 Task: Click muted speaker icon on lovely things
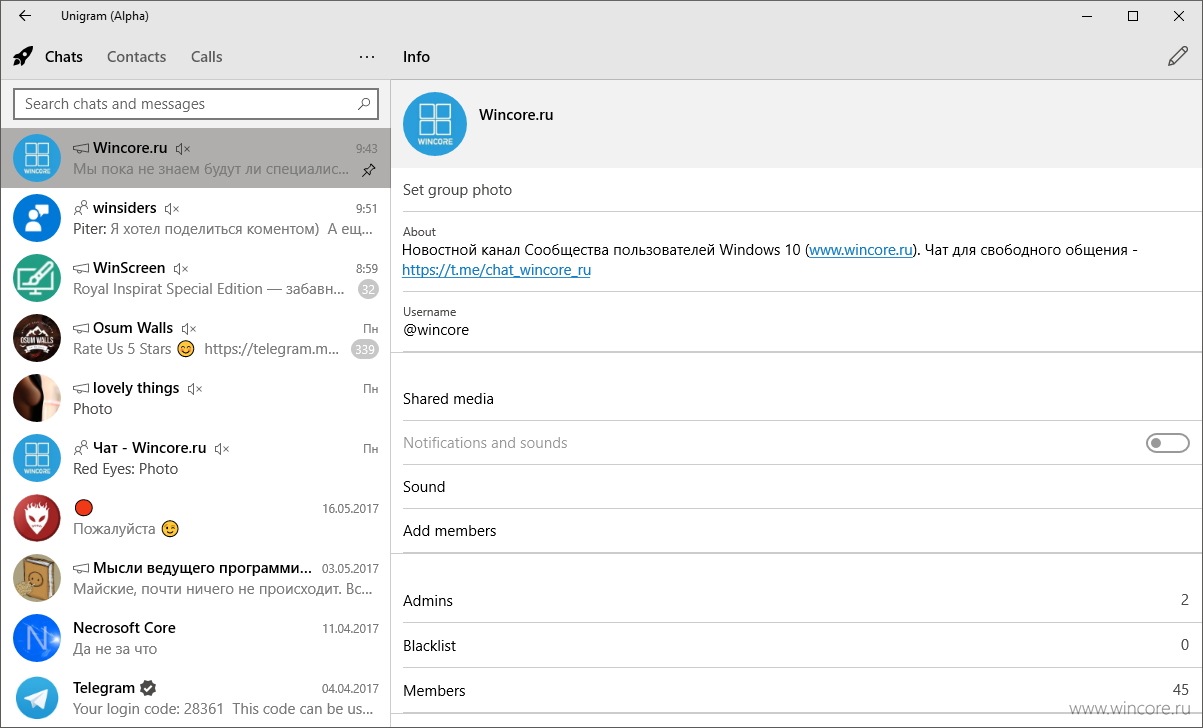click(x=195, y=388)
